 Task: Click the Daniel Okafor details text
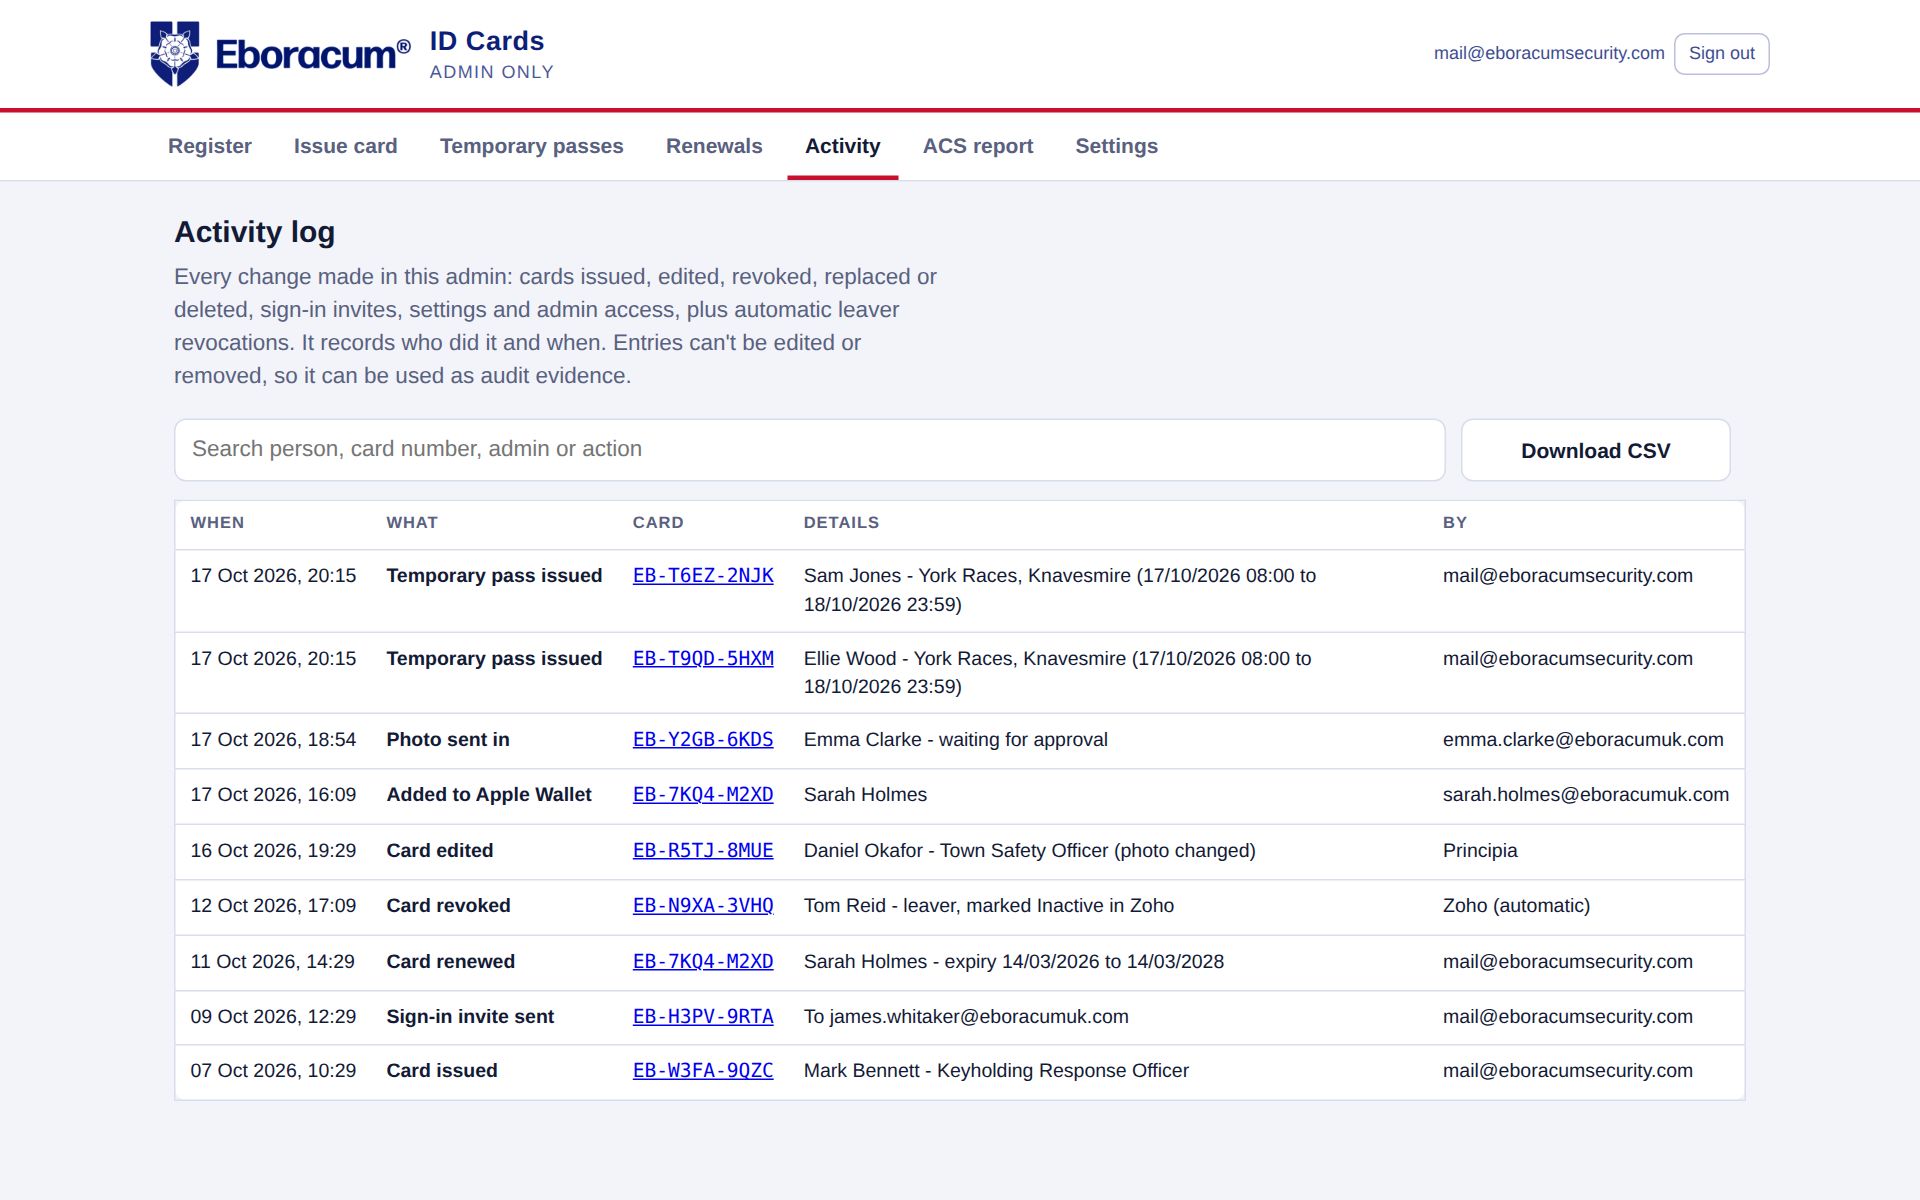click(1030, 851)
